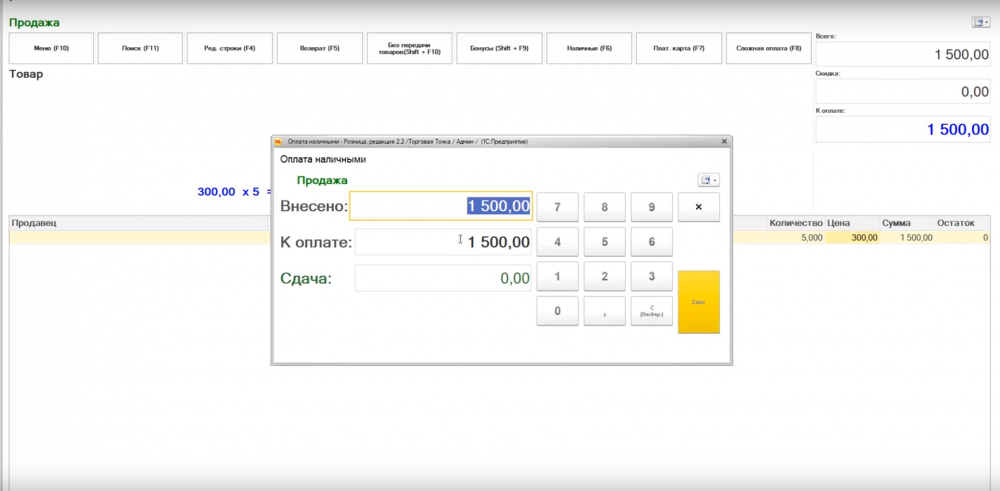
Task: Tap digit 7 on the keypad
Action: [x=557, y=207]
